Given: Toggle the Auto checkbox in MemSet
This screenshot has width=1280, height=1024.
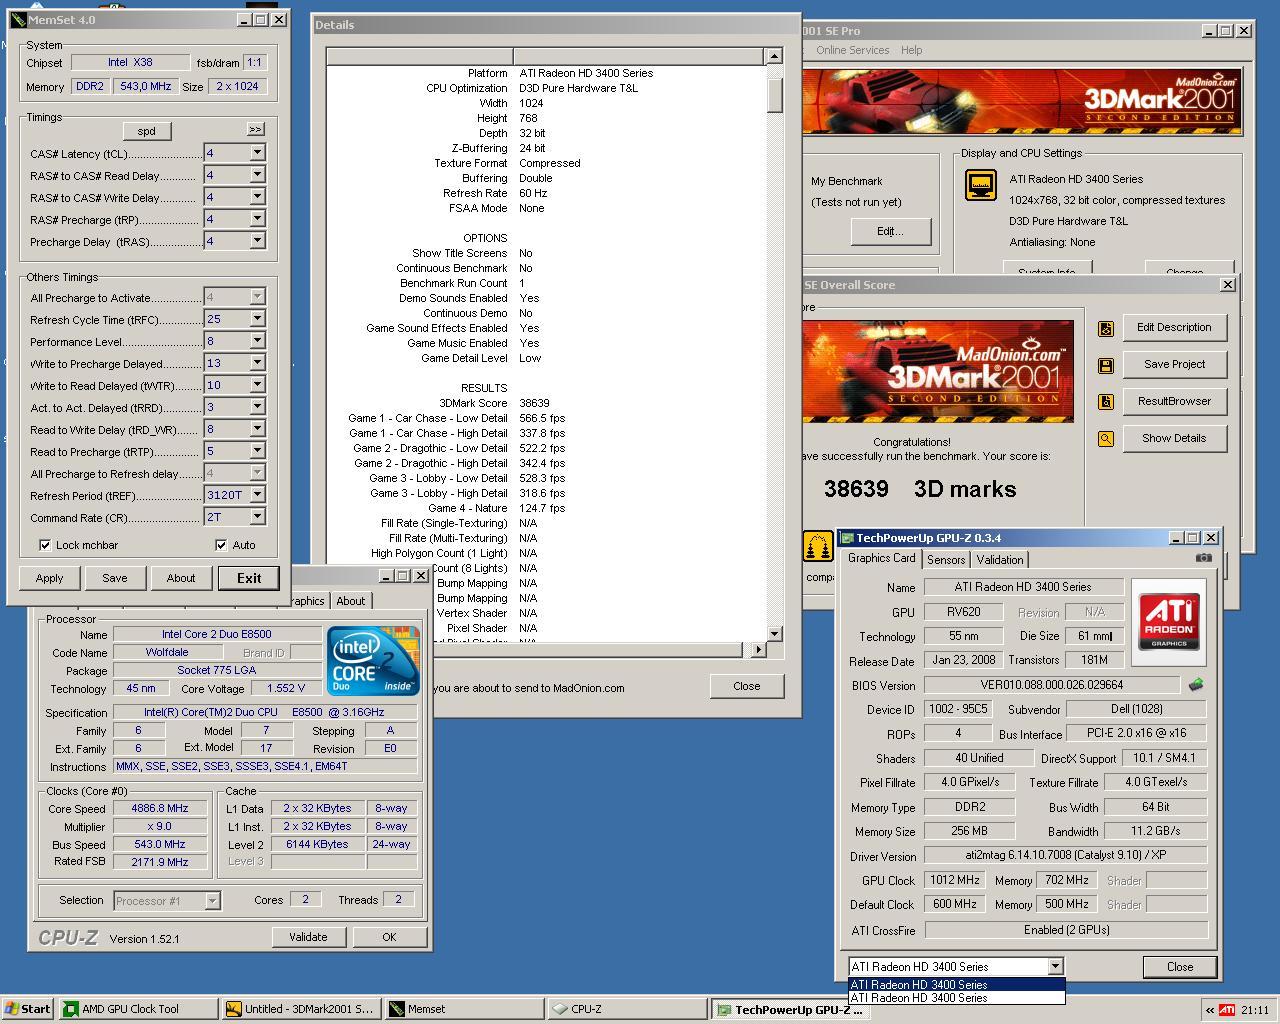Looking at the screenshot, I should [221, 545].
